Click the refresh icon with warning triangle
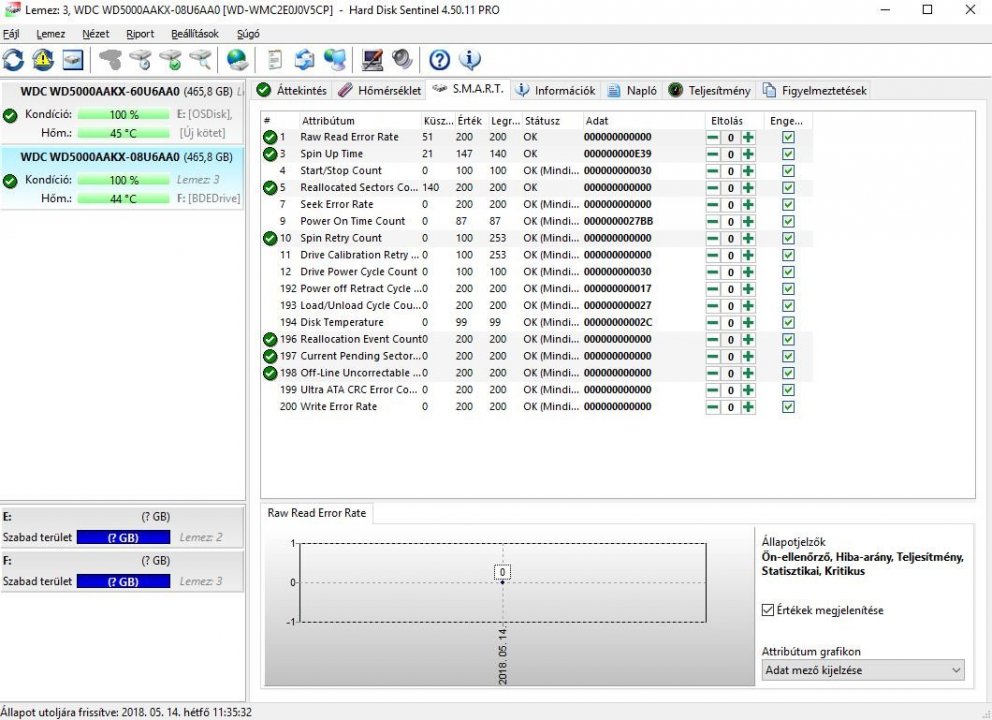The width and height of the screenshot is (992, 720). 43,60
